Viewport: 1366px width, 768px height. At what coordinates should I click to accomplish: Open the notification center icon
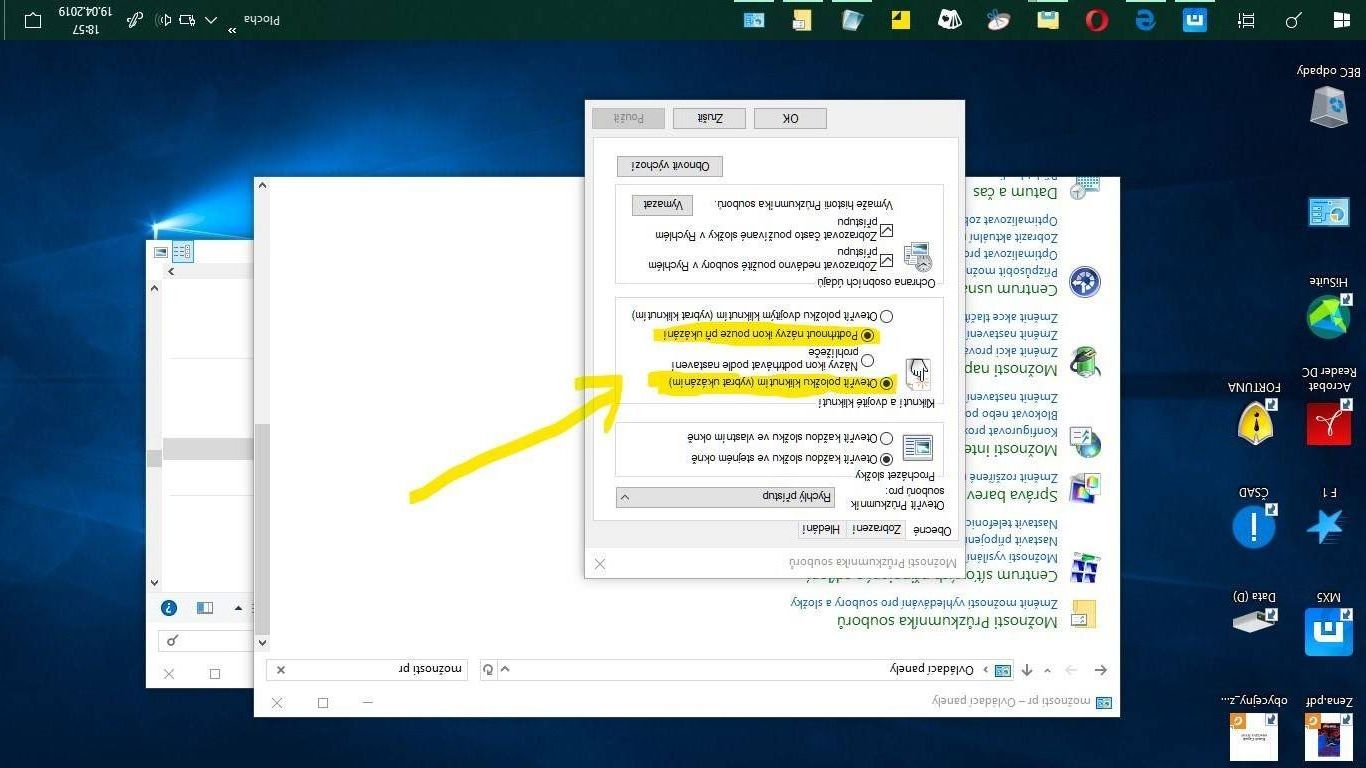tap(33, 20)
